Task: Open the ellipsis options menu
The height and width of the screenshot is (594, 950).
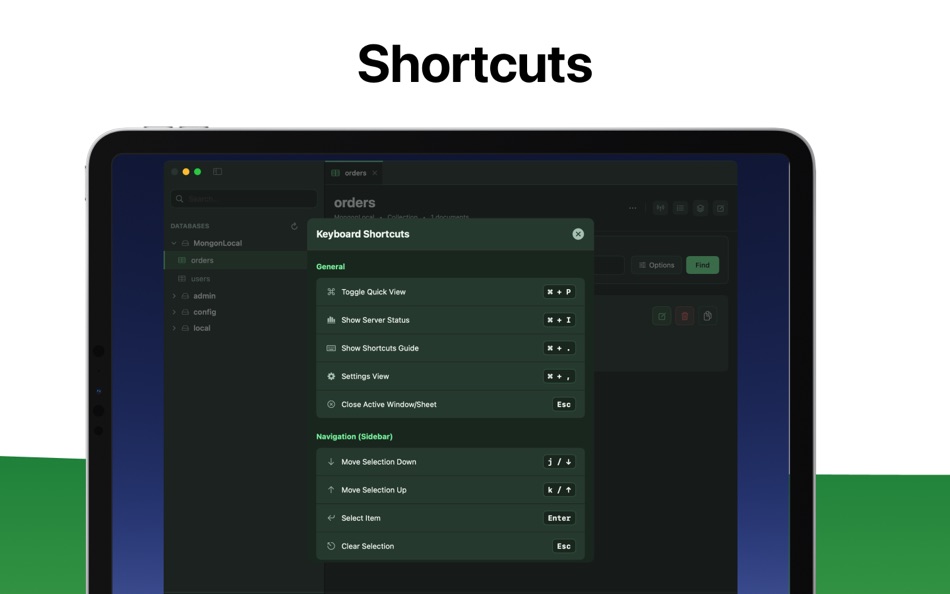Action: (632, 208)
